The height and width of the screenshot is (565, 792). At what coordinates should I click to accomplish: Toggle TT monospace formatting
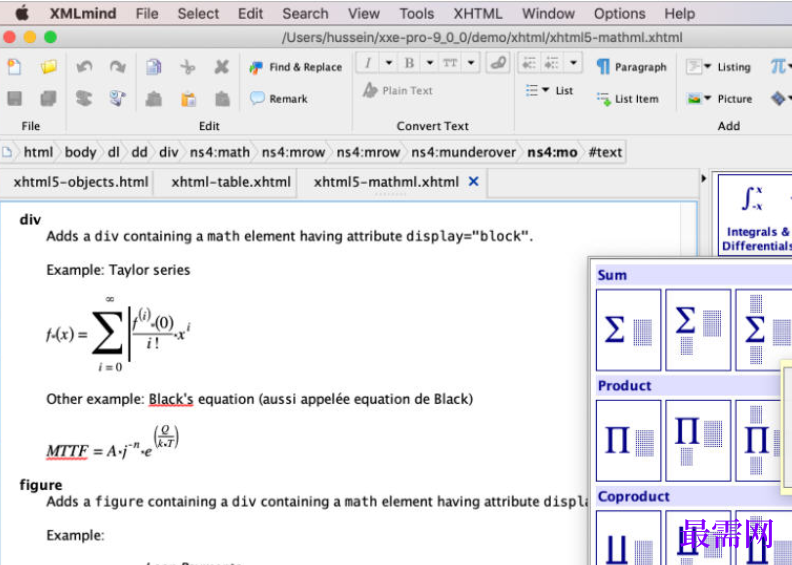coord(450,63)
